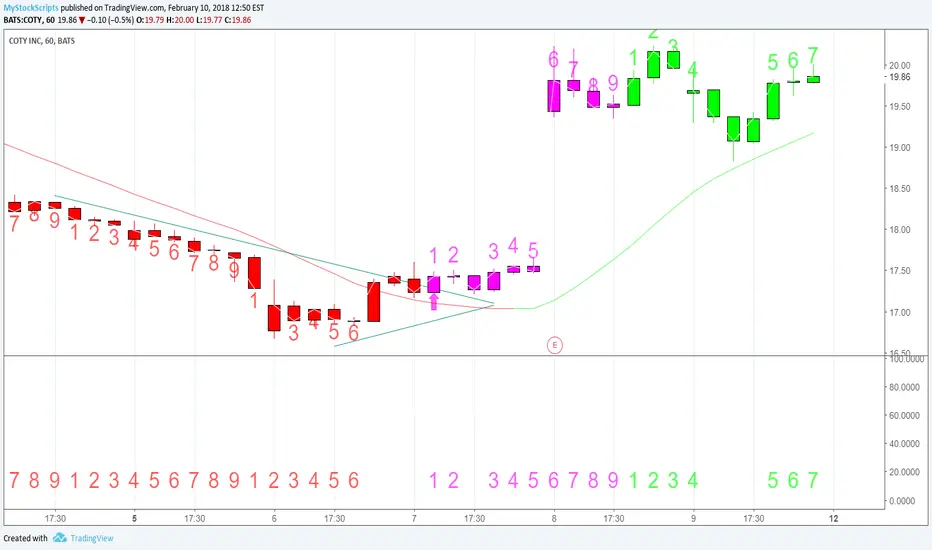Click the date label 5 on time axis
Image resolution: width=932 pixels, height=550 pixels.
coord(134,518)
